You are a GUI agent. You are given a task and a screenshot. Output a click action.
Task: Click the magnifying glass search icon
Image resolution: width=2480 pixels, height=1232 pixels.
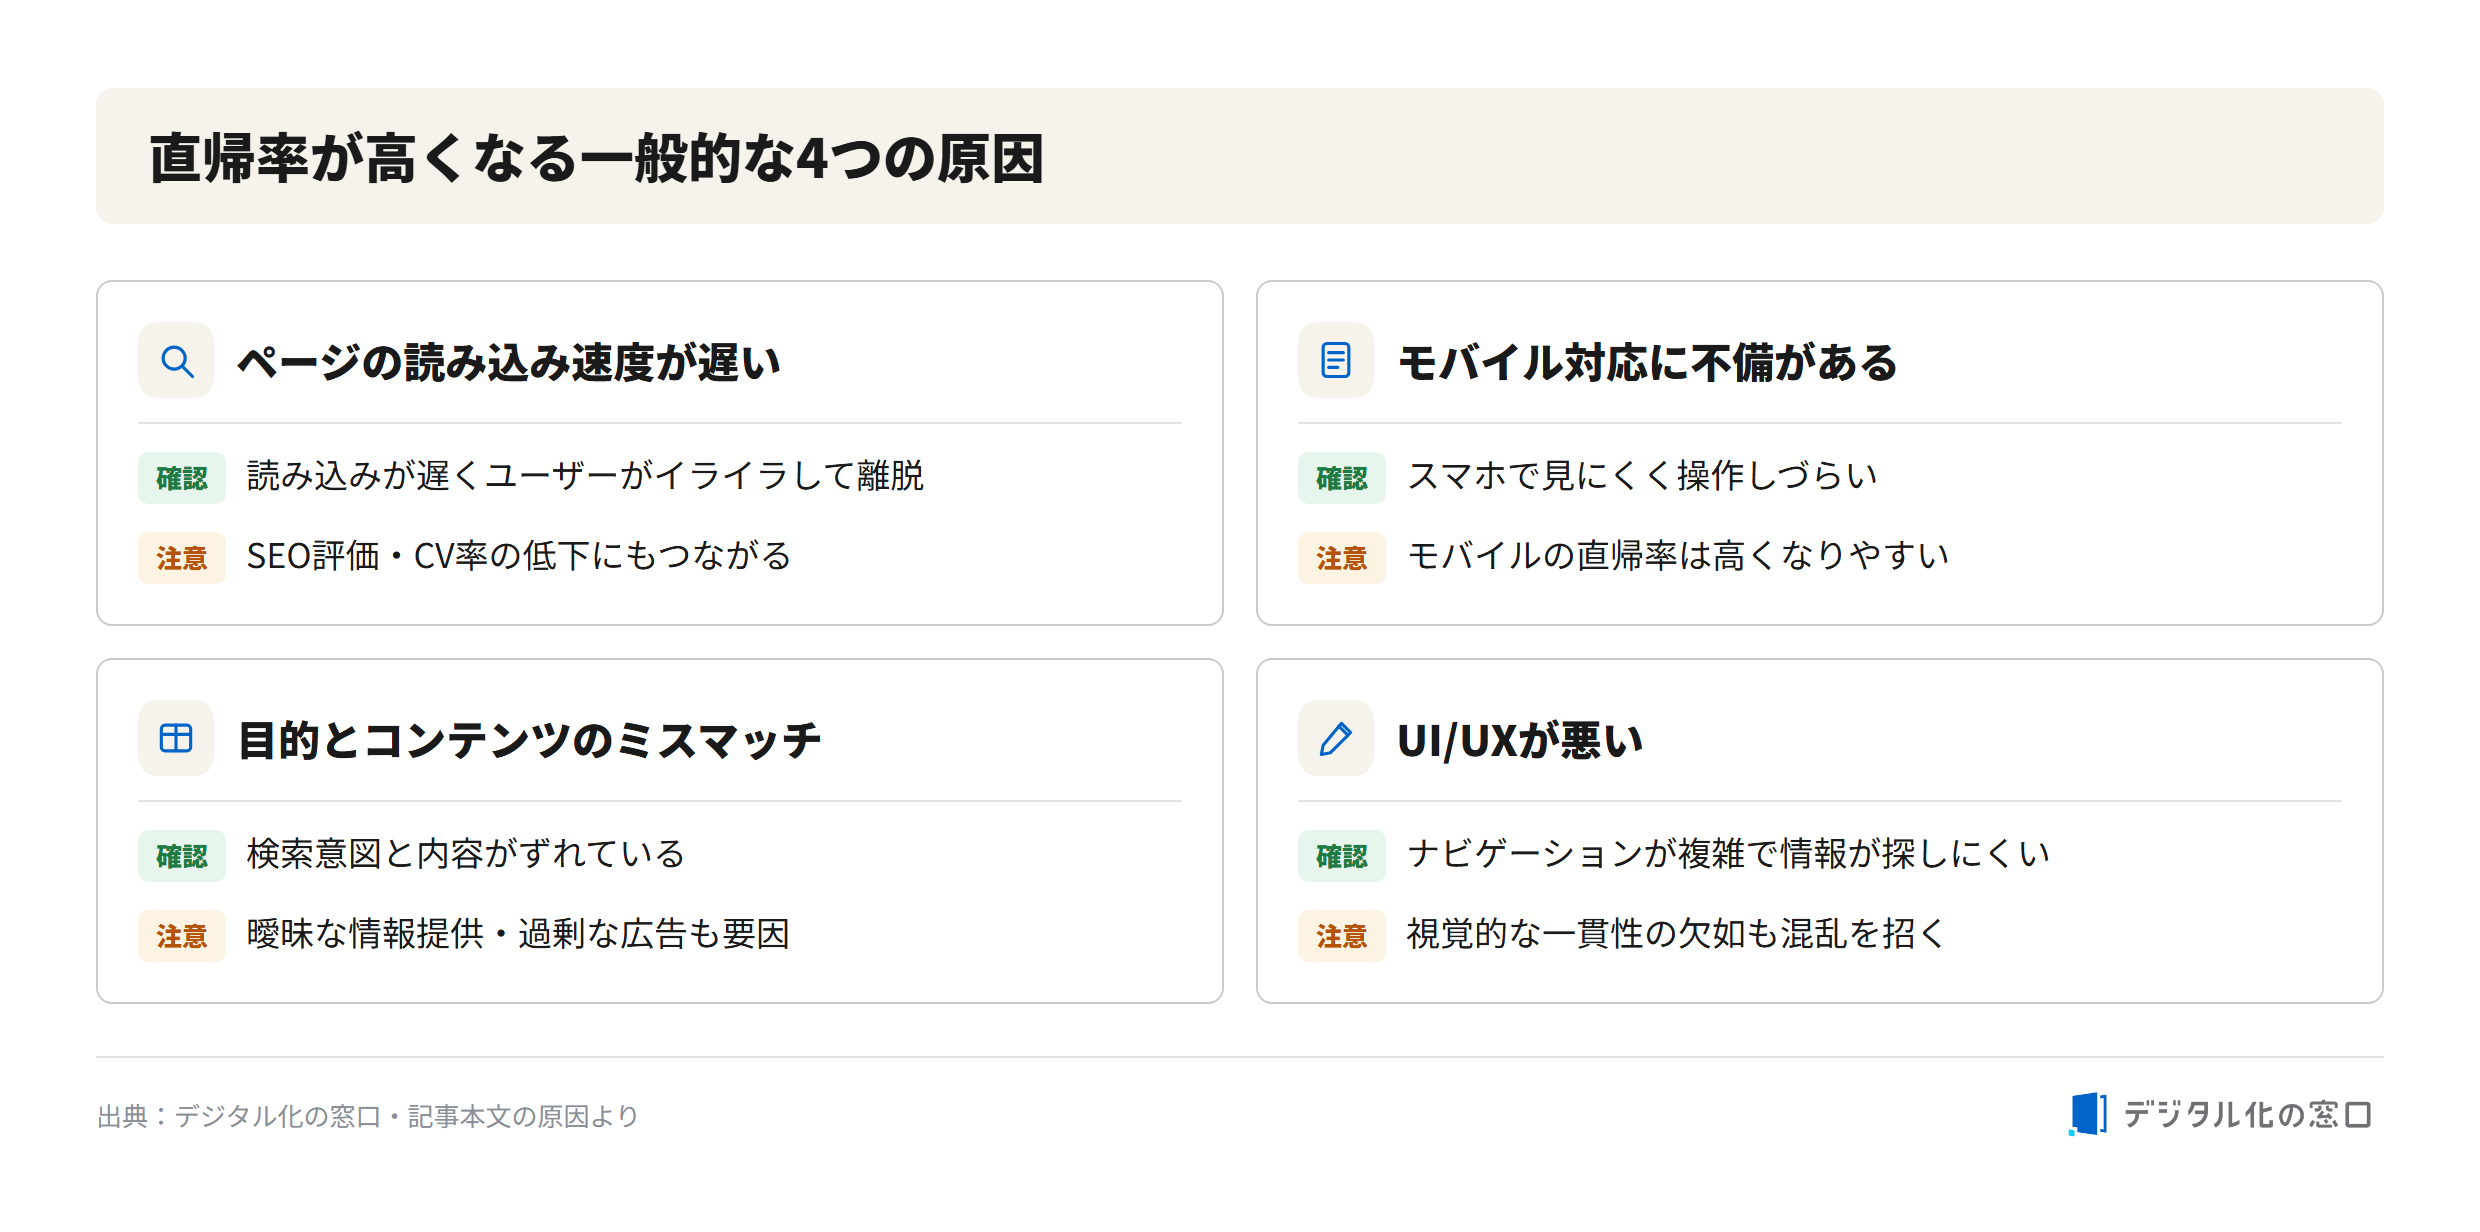(176, 360)
